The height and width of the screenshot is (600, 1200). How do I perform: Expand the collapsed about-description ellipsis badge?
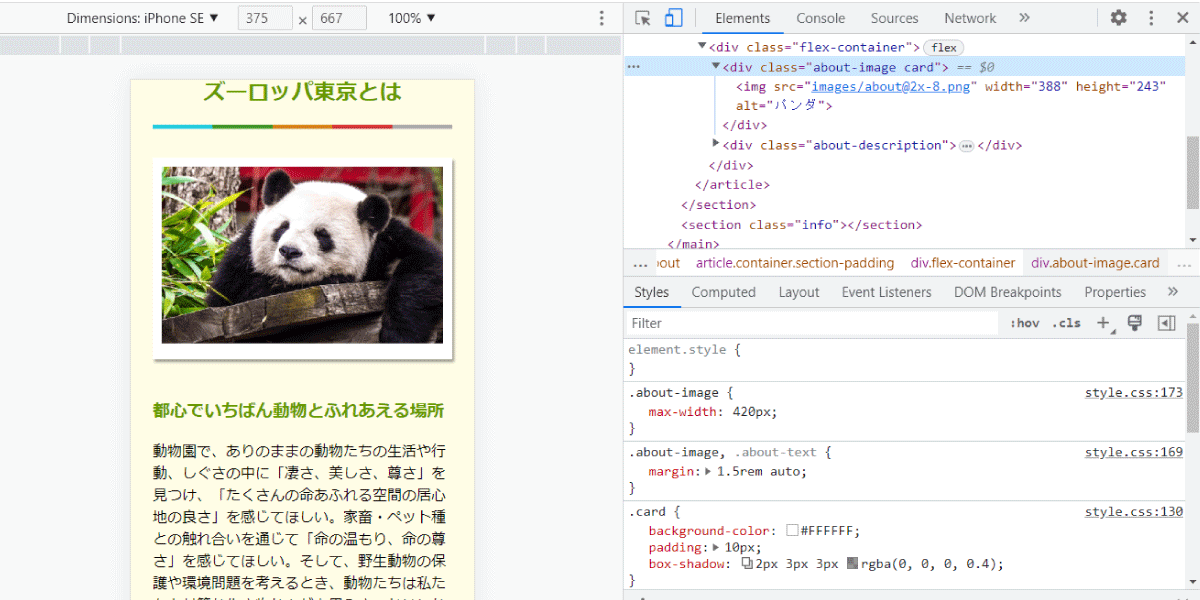(x=966, y=146)
